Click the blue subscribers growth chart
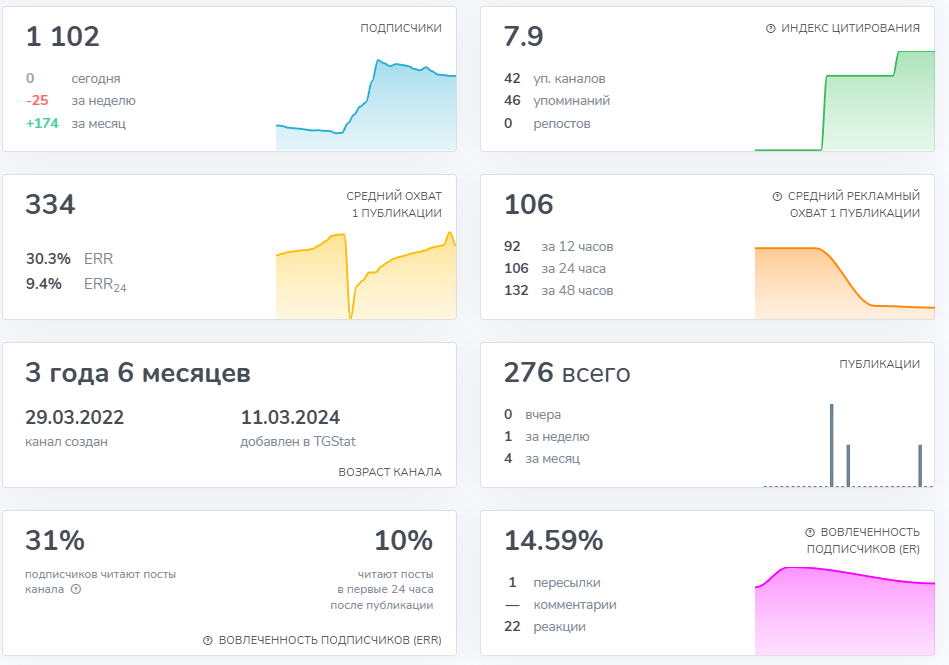The height and width of the screenshot is (665, 949). [x=366, y=110]
